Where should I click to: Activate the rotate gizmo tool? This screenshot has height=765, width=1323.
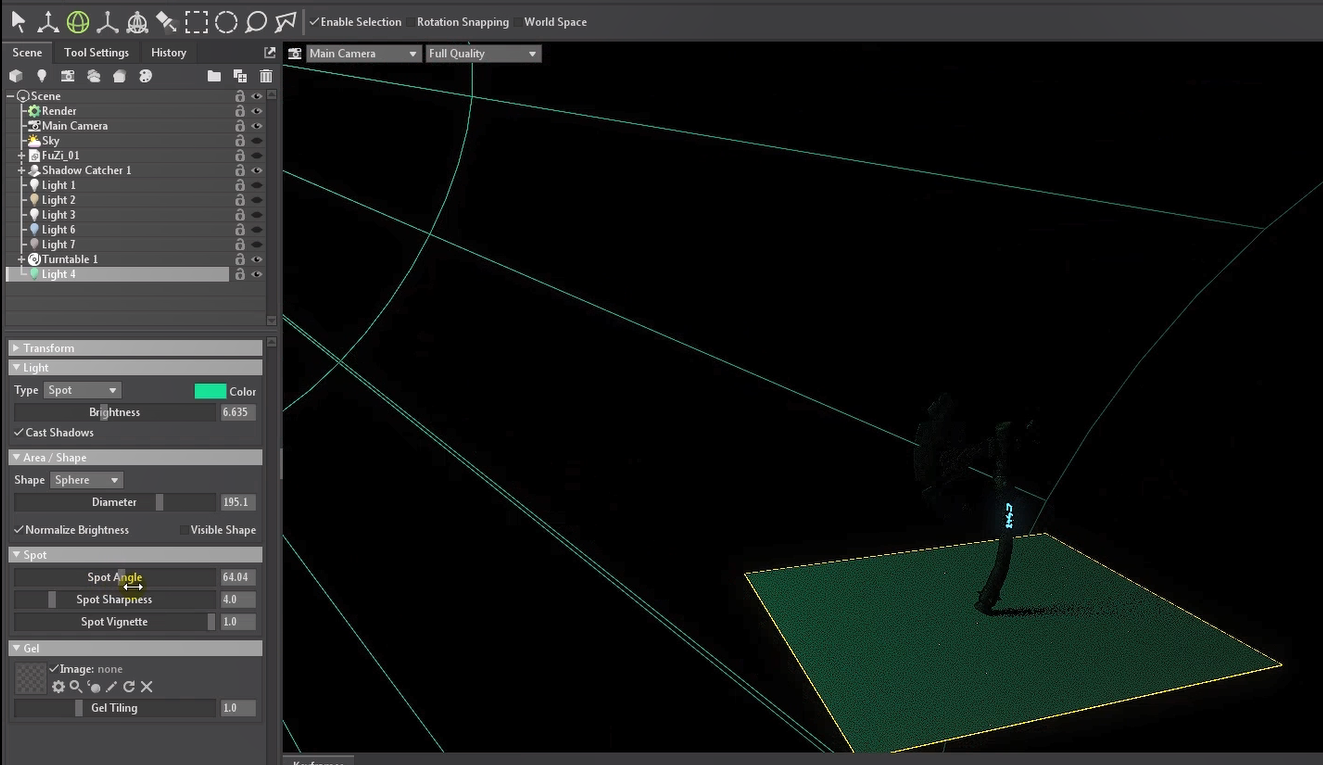(78, 21)
